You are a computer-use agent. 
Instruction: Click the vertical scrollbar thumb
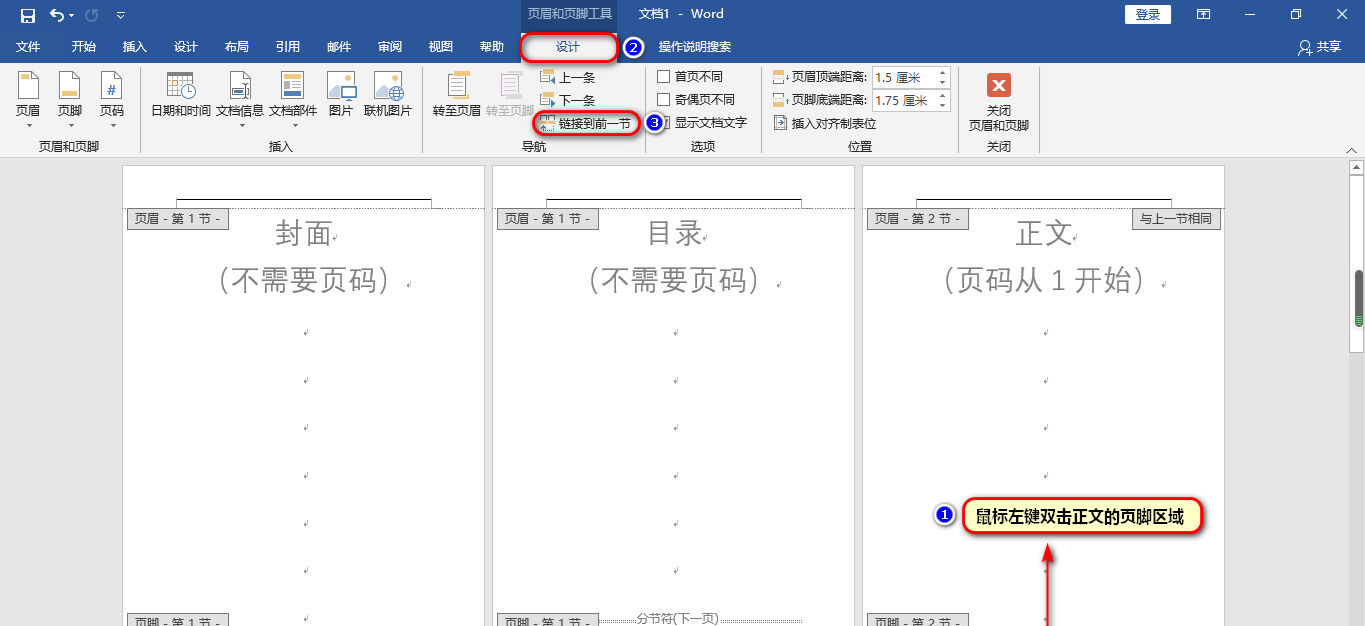[1358, 300]
